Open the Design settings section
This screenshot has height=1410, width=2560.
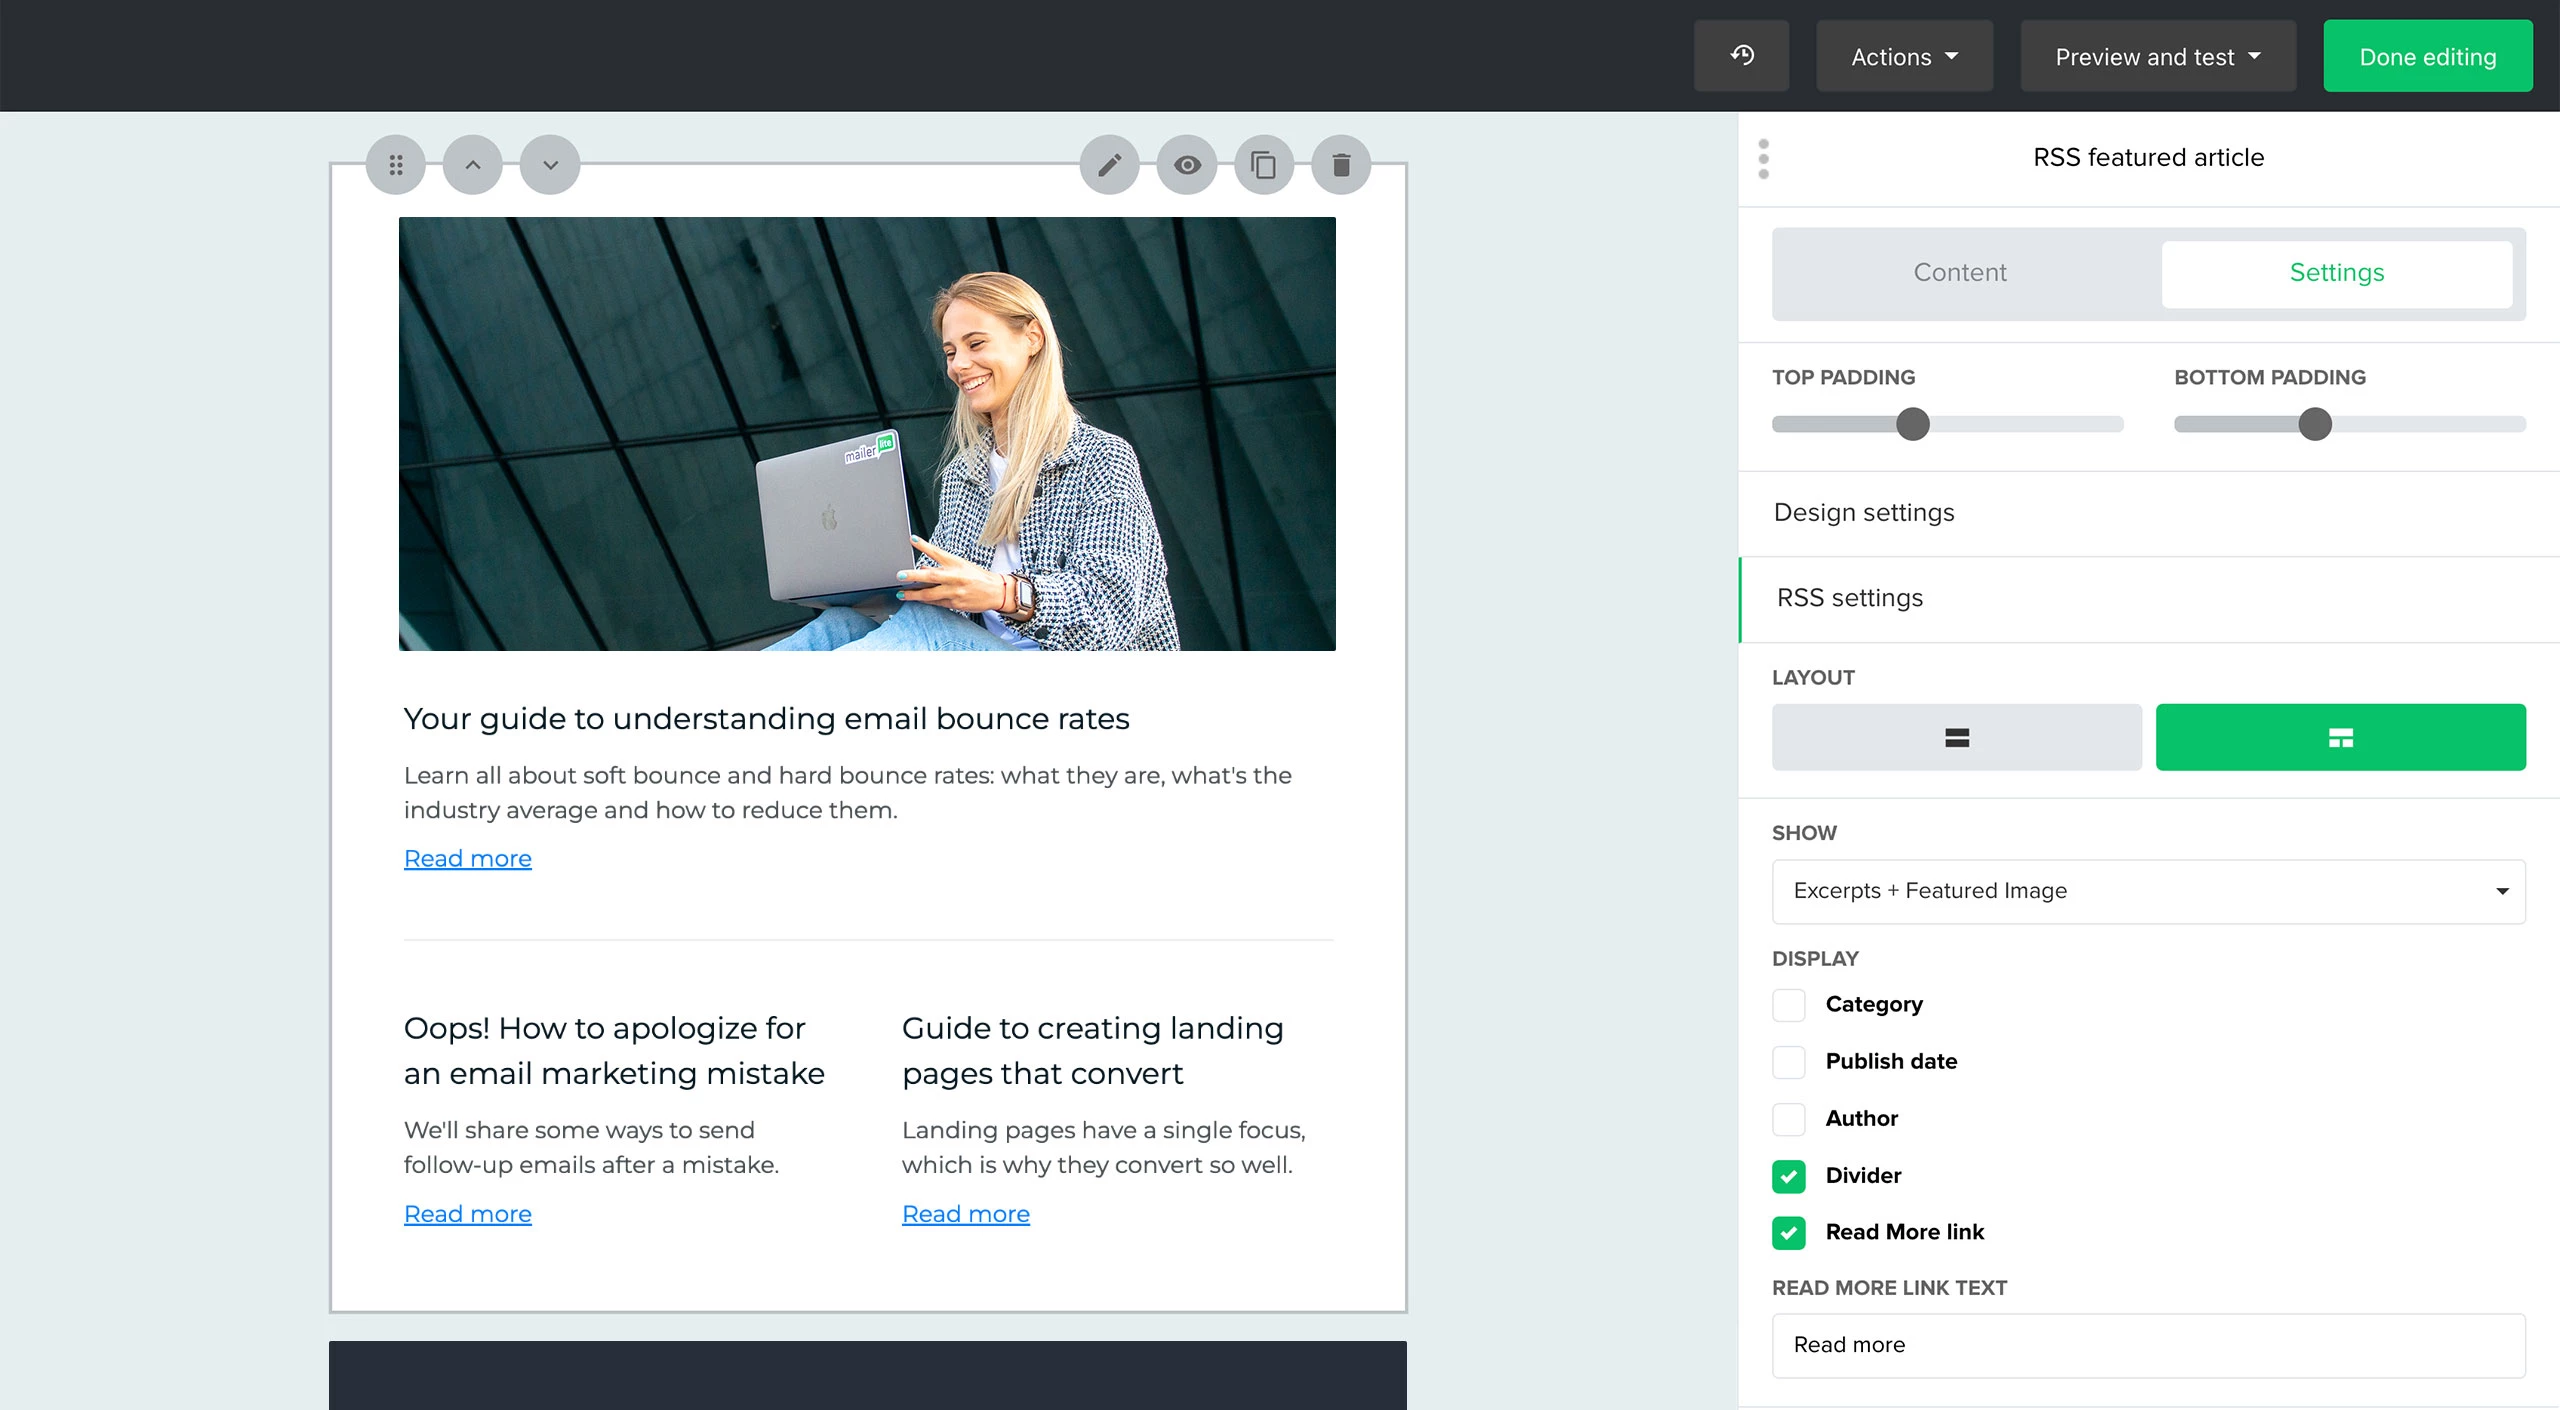(1864, 513)
